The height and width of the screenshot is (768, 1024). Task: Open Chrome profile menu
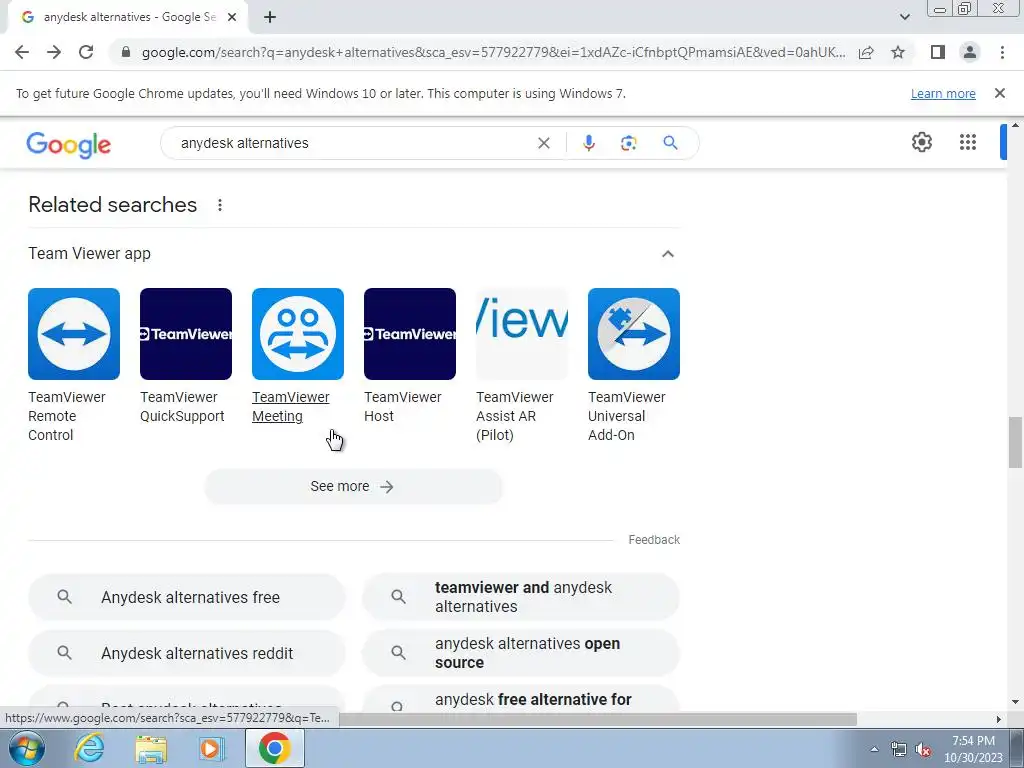tap(970, 52)
